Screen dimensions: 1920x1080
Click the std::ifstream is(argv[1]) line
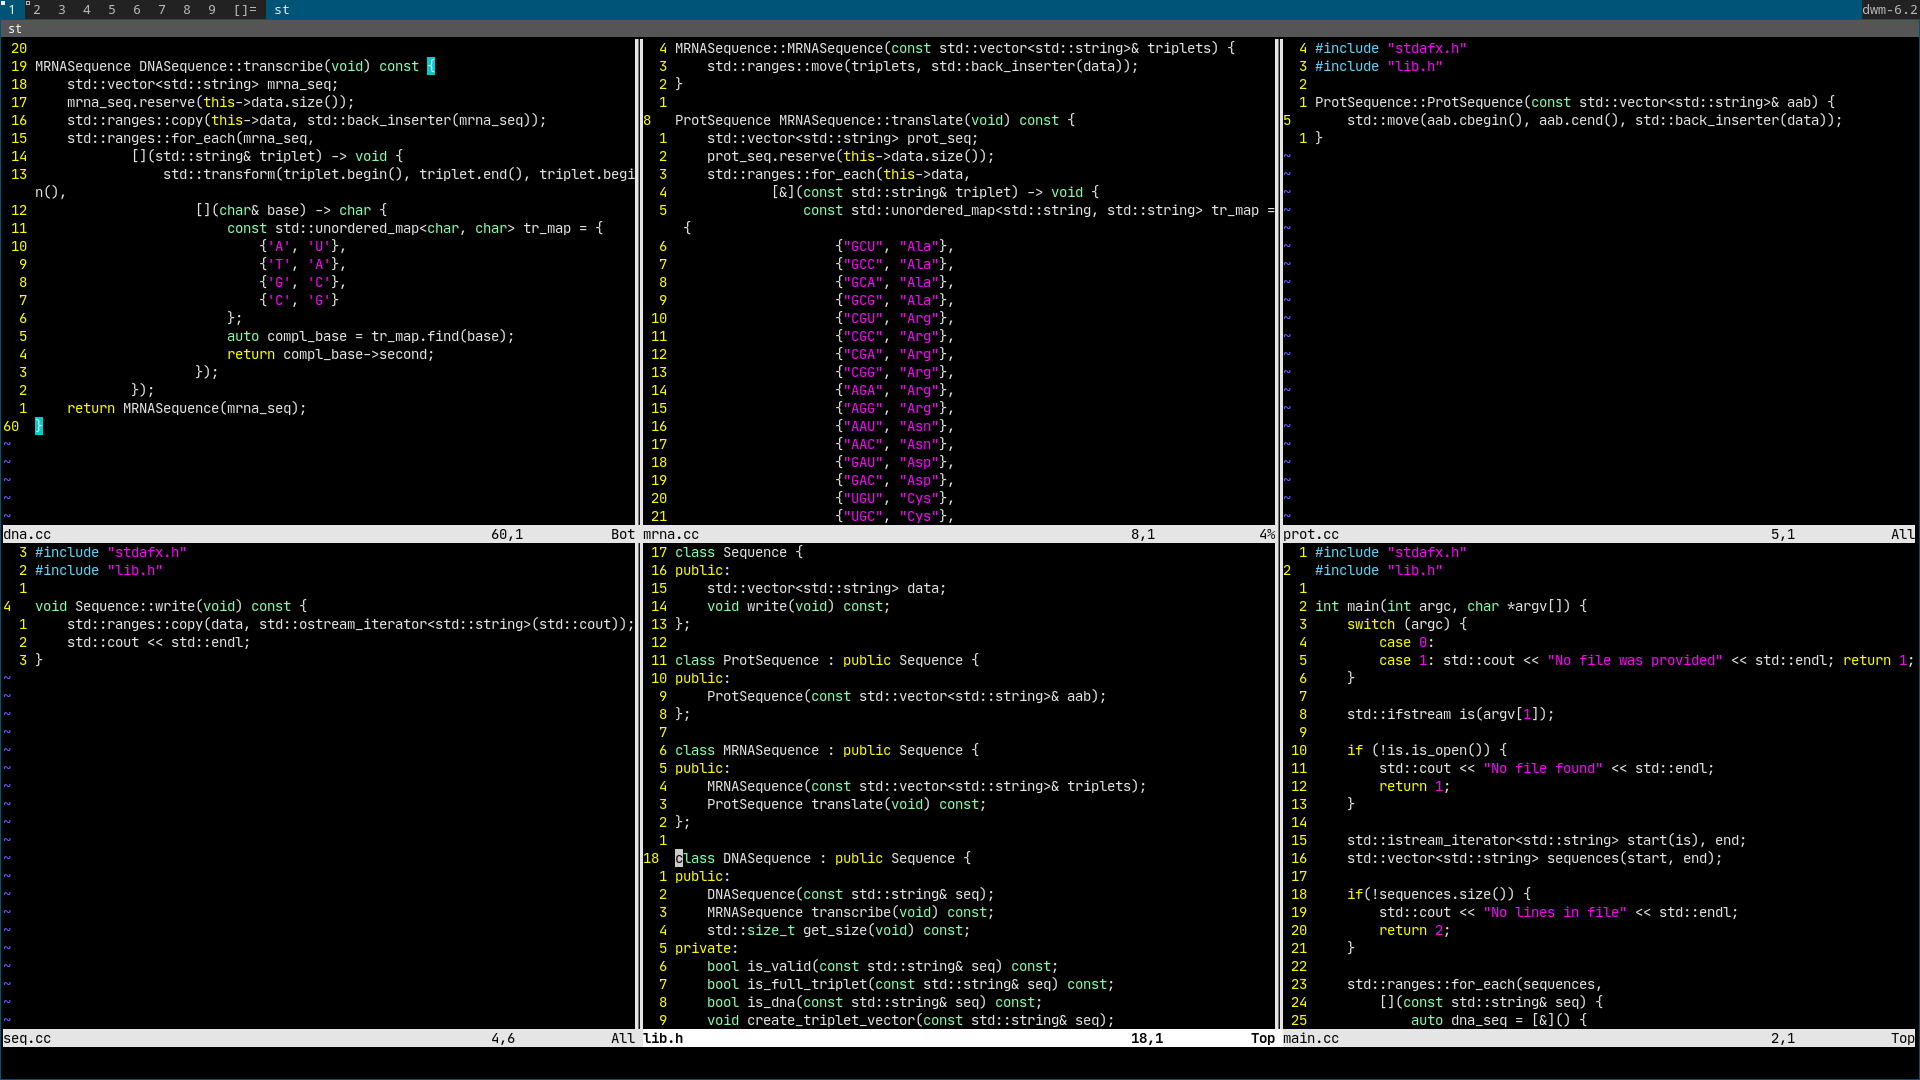[1450, 714]
